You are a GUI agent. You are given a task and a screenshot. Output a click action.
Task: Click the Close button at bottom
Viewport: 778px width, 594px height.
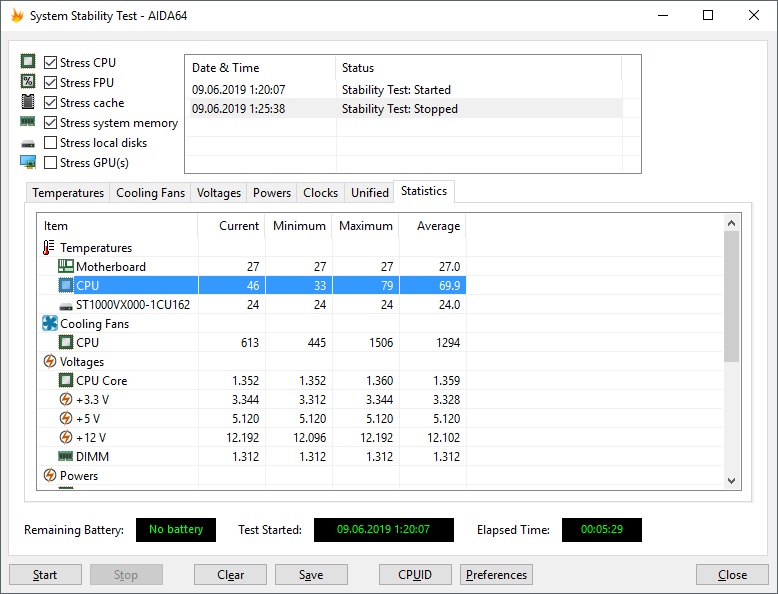[x=732, y=575]
